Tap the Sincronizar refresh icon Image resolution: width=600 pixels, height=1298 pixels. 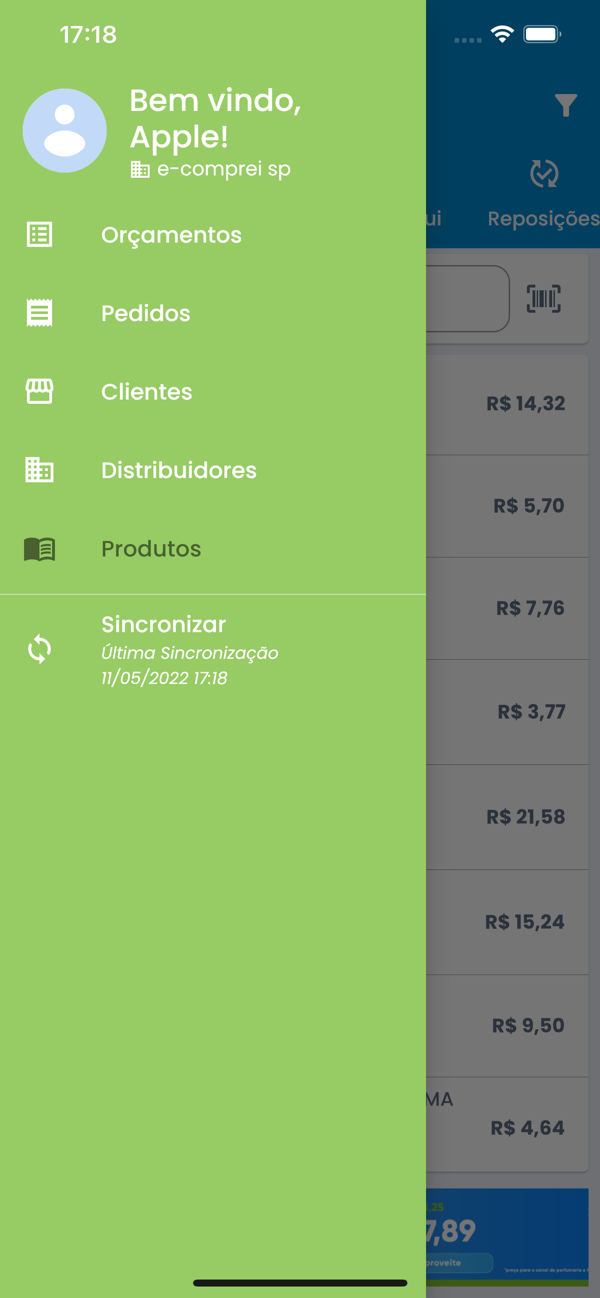click(39, 650)
